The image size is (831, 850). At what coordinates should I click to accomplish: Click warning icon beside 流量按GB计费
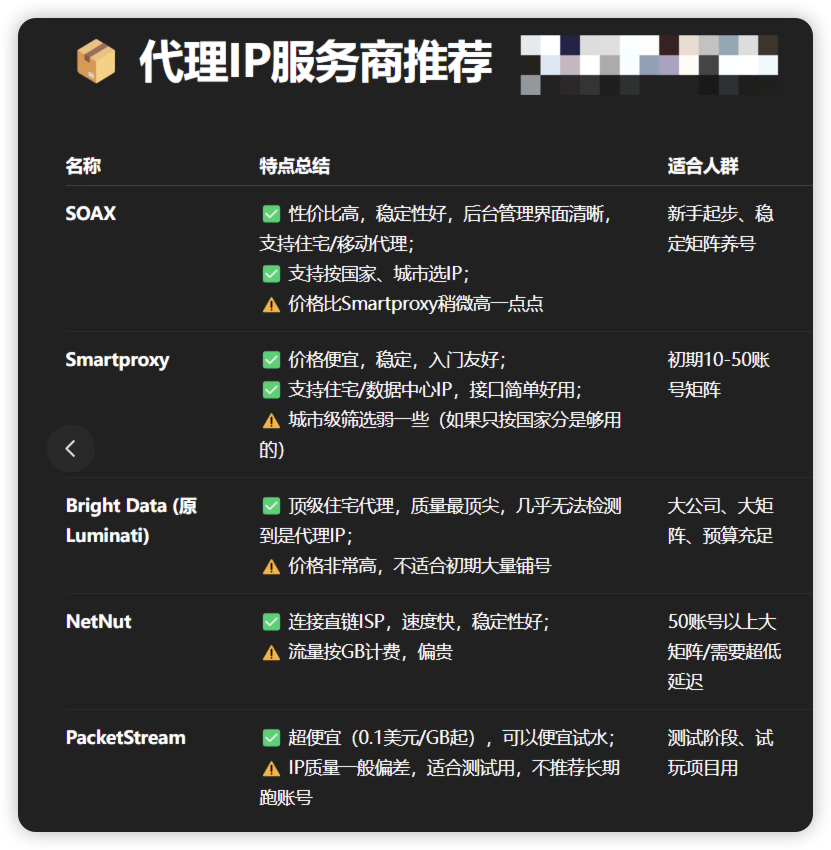point(271,653)
